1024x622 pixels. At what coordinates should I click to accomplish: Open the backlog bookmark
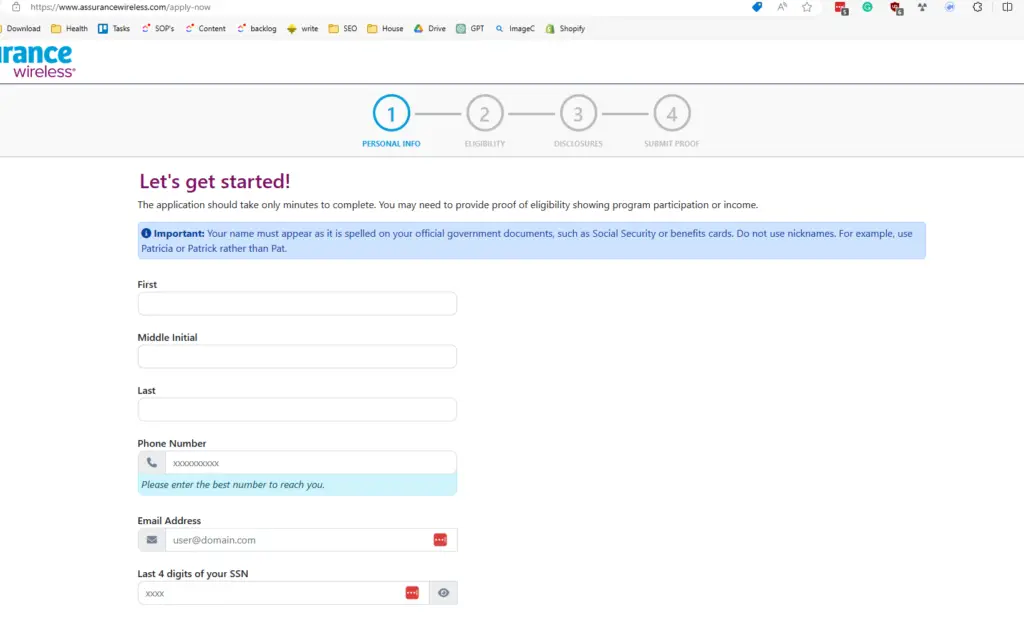click(x=257, y=29)
